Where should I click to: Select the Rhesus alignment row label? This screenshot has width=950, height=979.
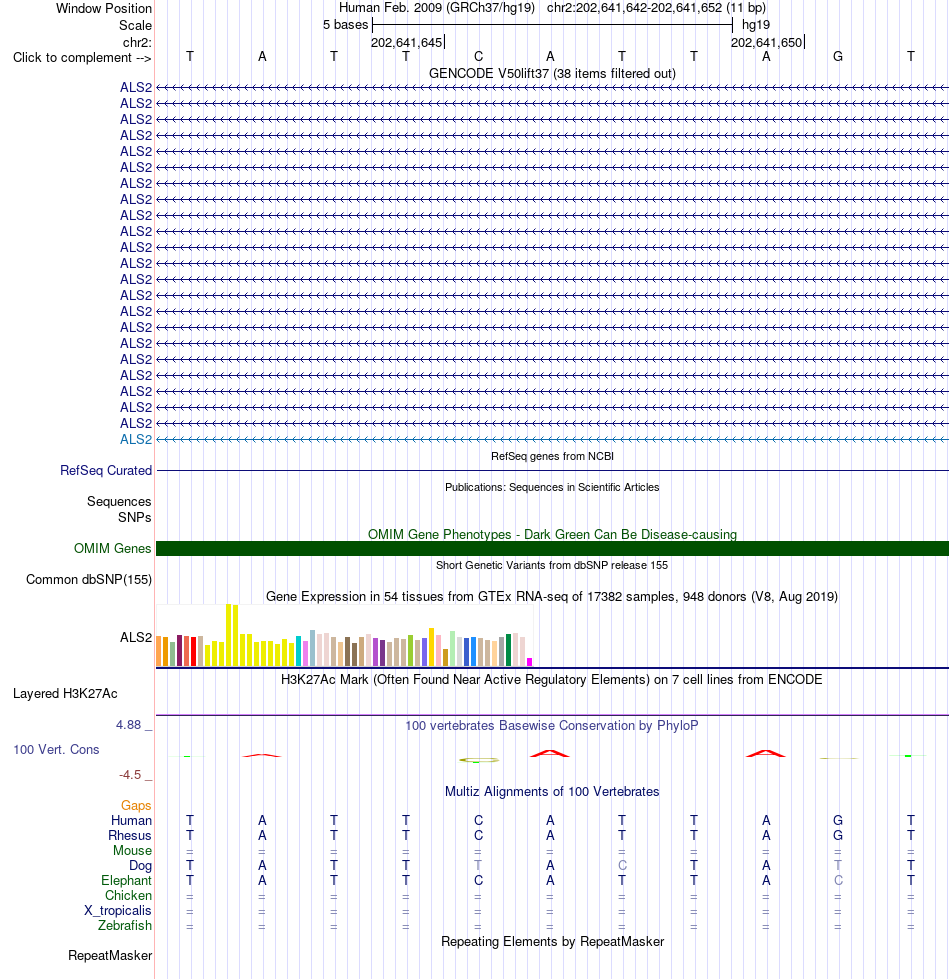(x=130, y=835)
